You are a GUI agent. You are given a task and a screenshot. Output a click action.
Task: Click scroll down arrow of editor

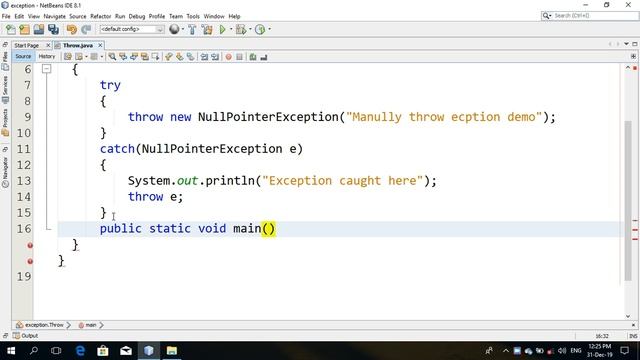tap(628, 316)
